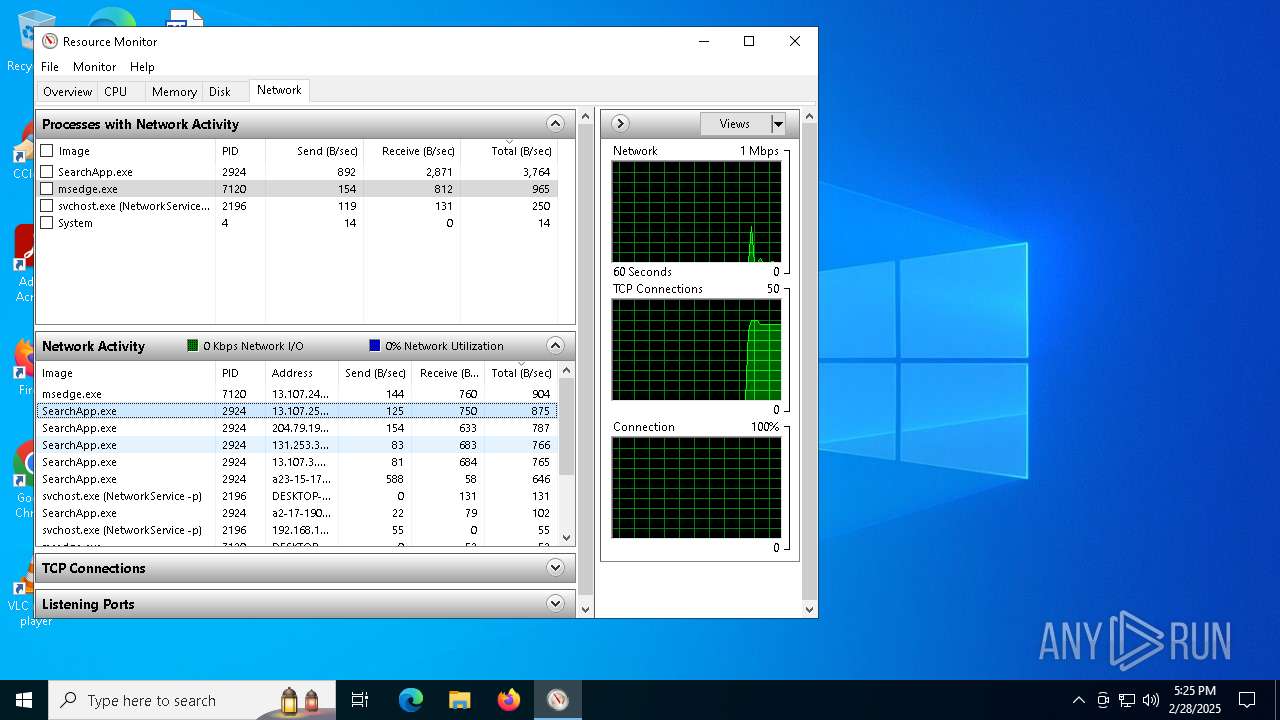Image resolution: width=1280 pixels, height=720 pixels.
Task: Click the Network throughput graph
Action: [x=696, y=211]
